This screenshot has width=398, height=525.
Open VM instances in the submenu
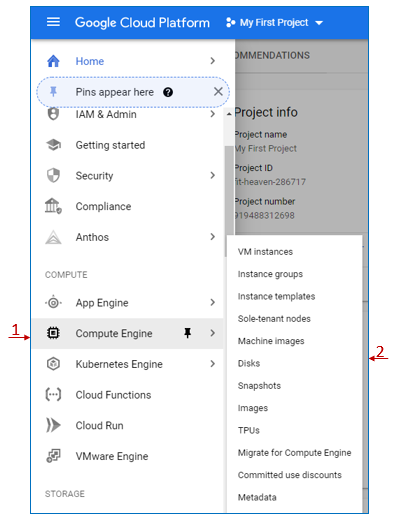click(265, 252)
